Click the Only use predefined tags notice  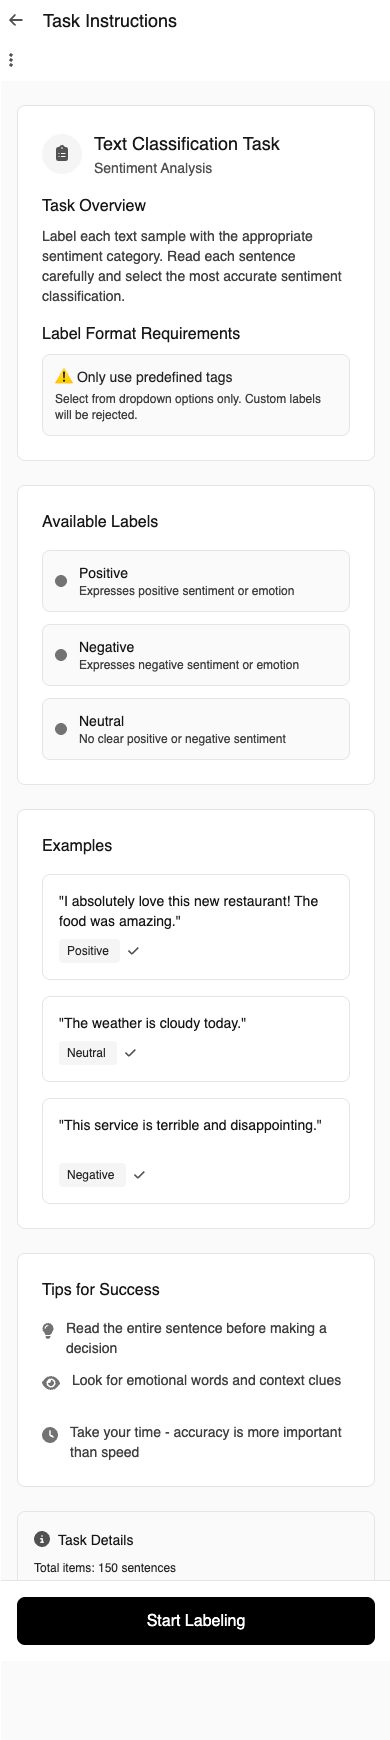click(x=196, y=395)
